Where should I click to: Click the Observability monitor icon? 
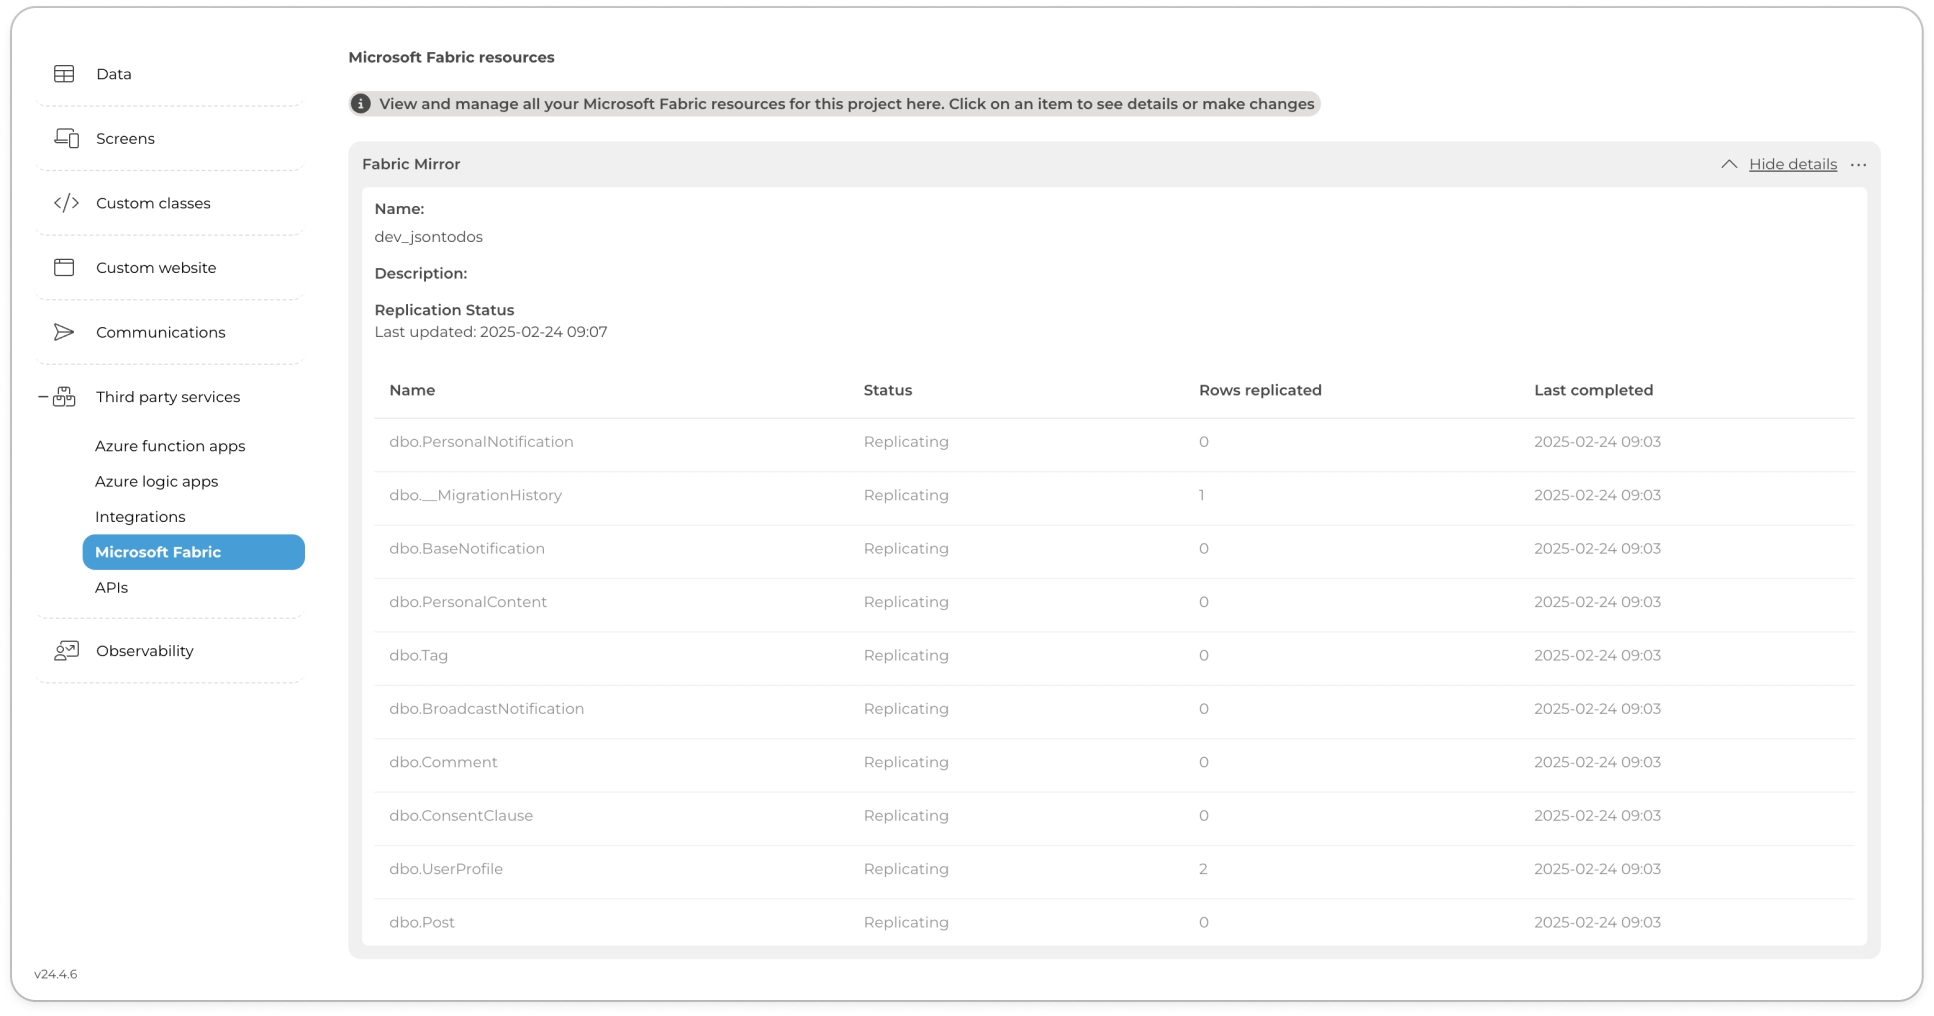click(66, 651)
